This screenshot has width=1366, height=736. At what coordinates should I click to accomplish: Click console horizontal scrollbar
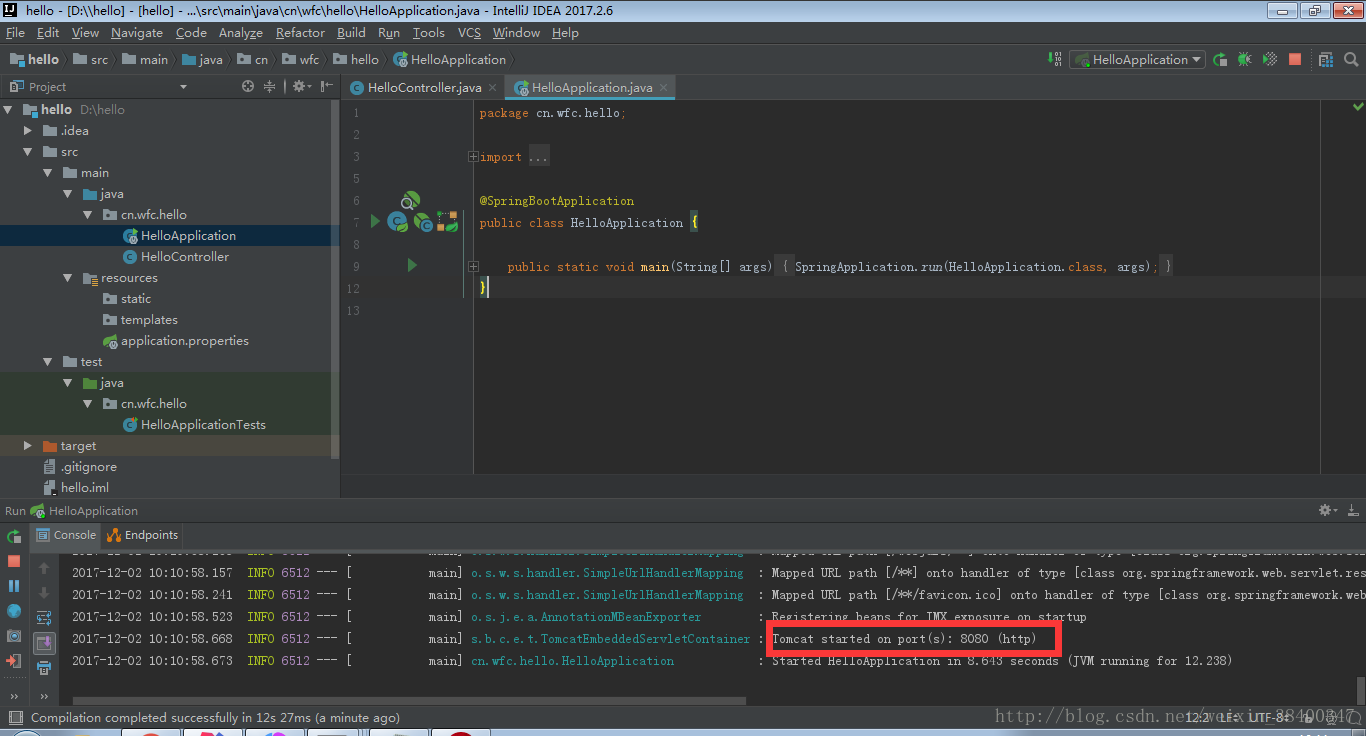[408, 701]
